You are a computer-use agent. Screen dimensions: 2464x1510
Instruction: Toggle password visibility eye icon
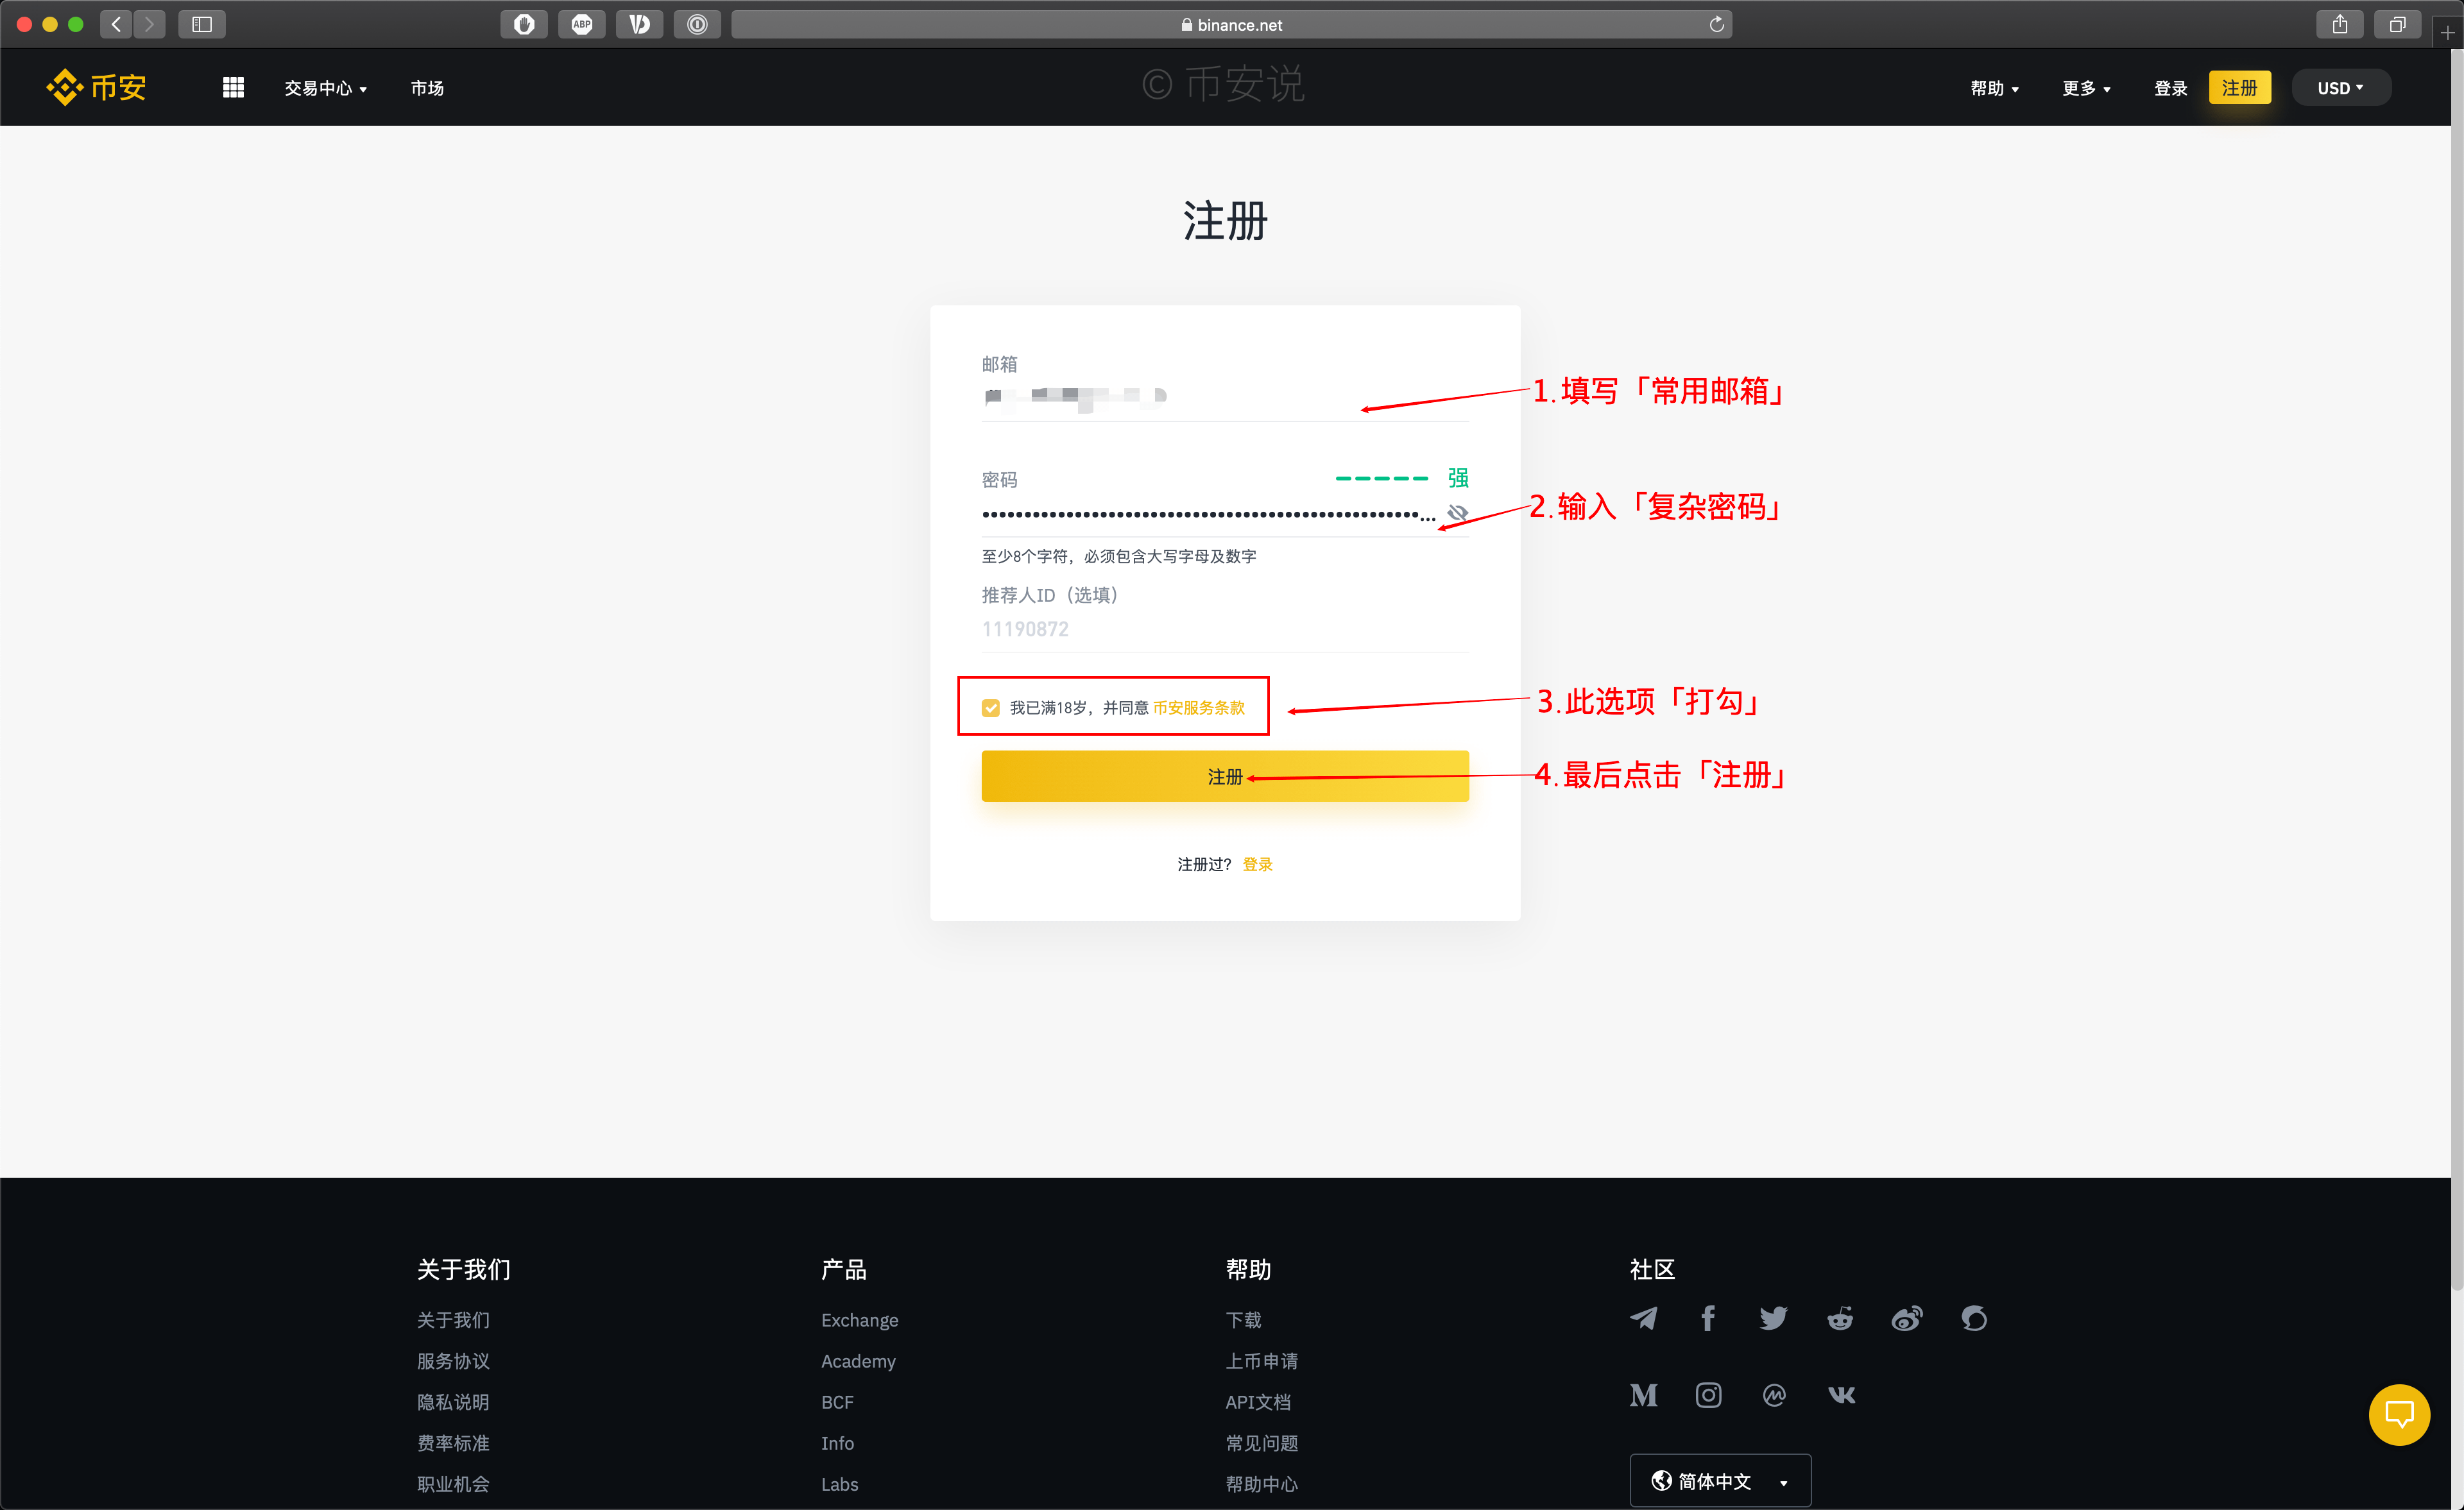(x=1458, y=513)
